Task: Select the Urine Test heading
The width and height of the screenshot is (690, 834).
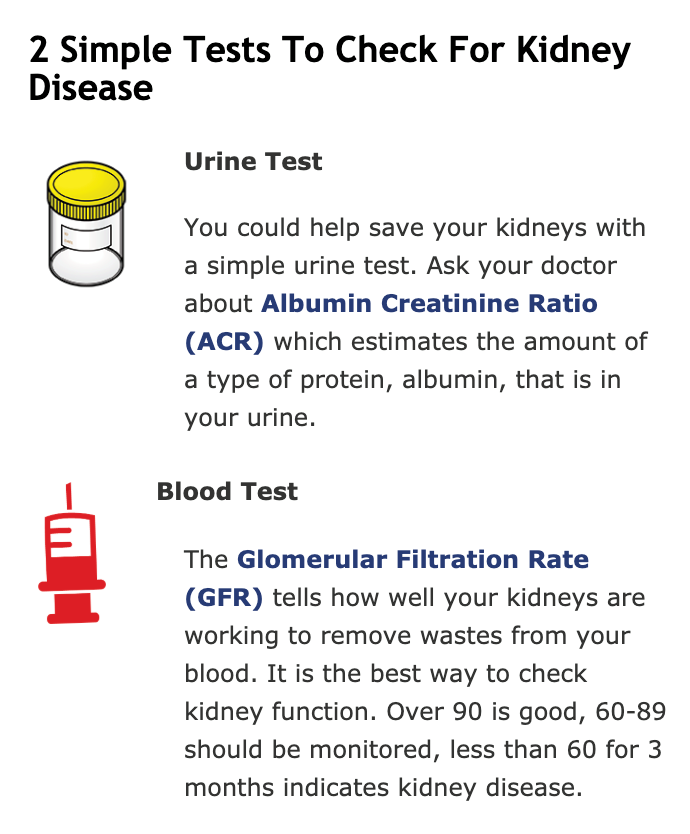Action: click(x=253, y=161)
